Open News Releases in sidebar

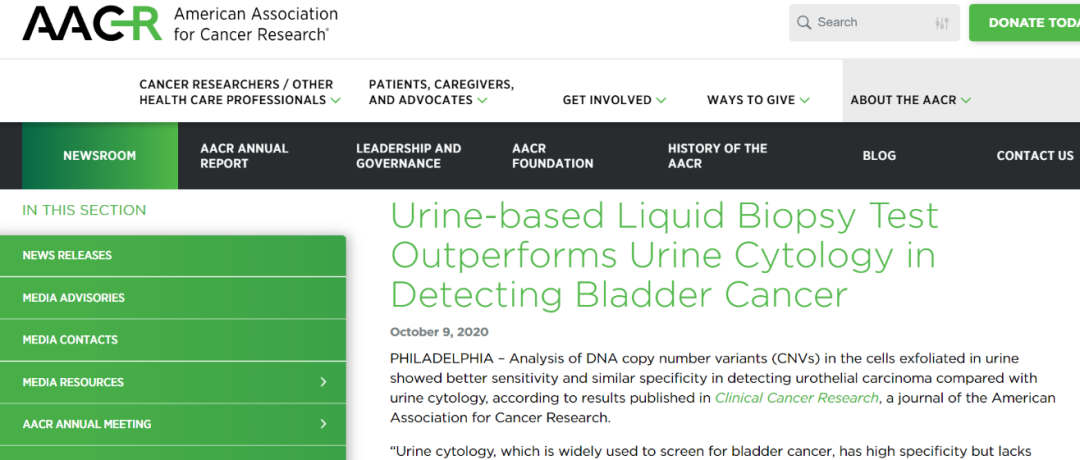pyautogui.click(x=67, y=255)
